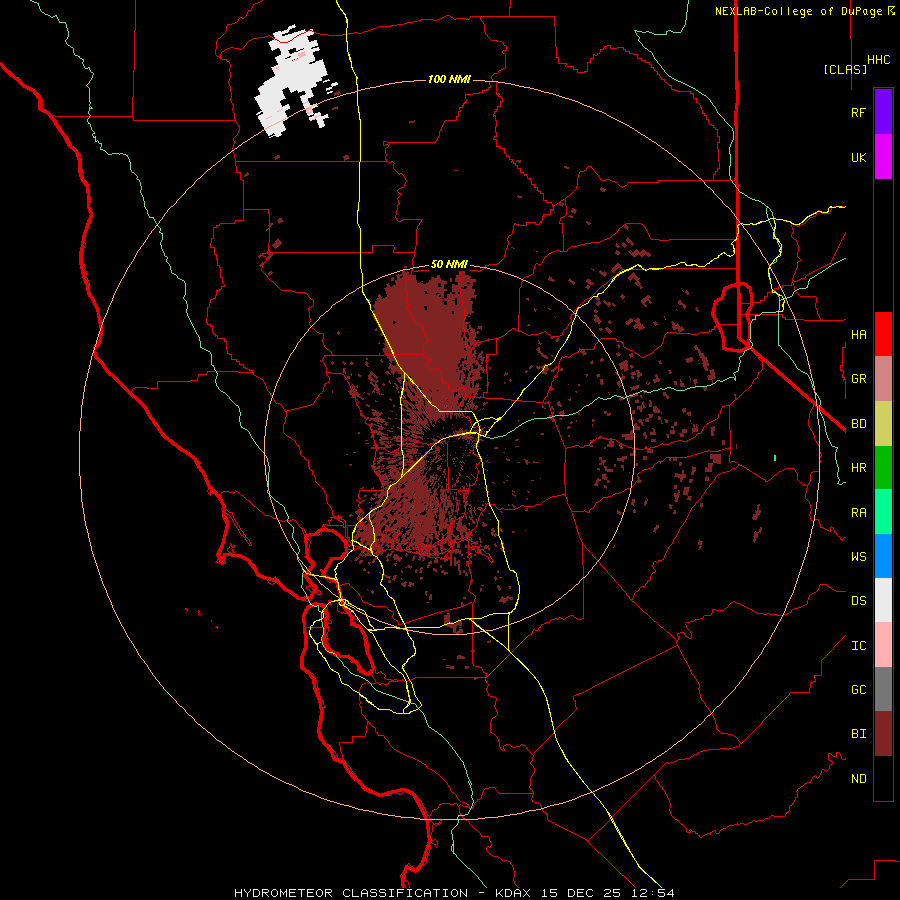
Task: Click the GR legend label
Action: 858,379
